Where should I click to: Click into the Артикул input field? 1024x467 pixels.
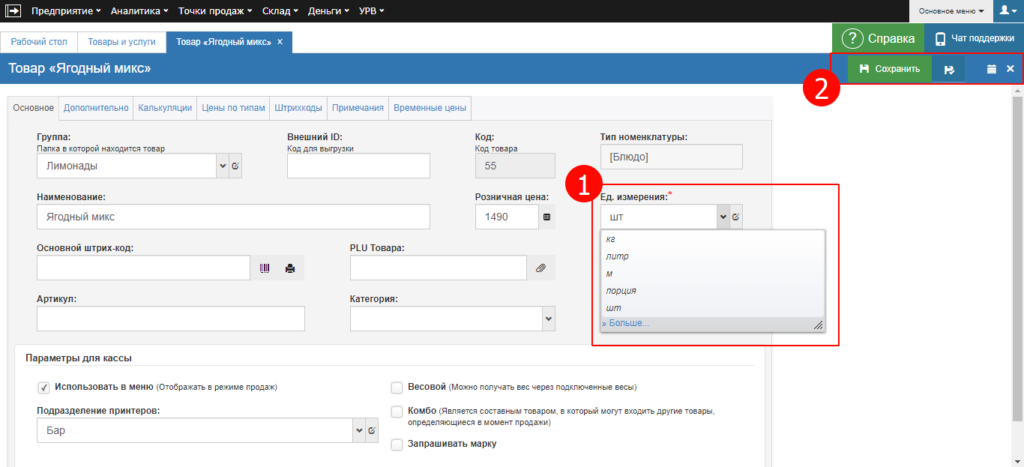pyautogui.click(x=170, y=318)
